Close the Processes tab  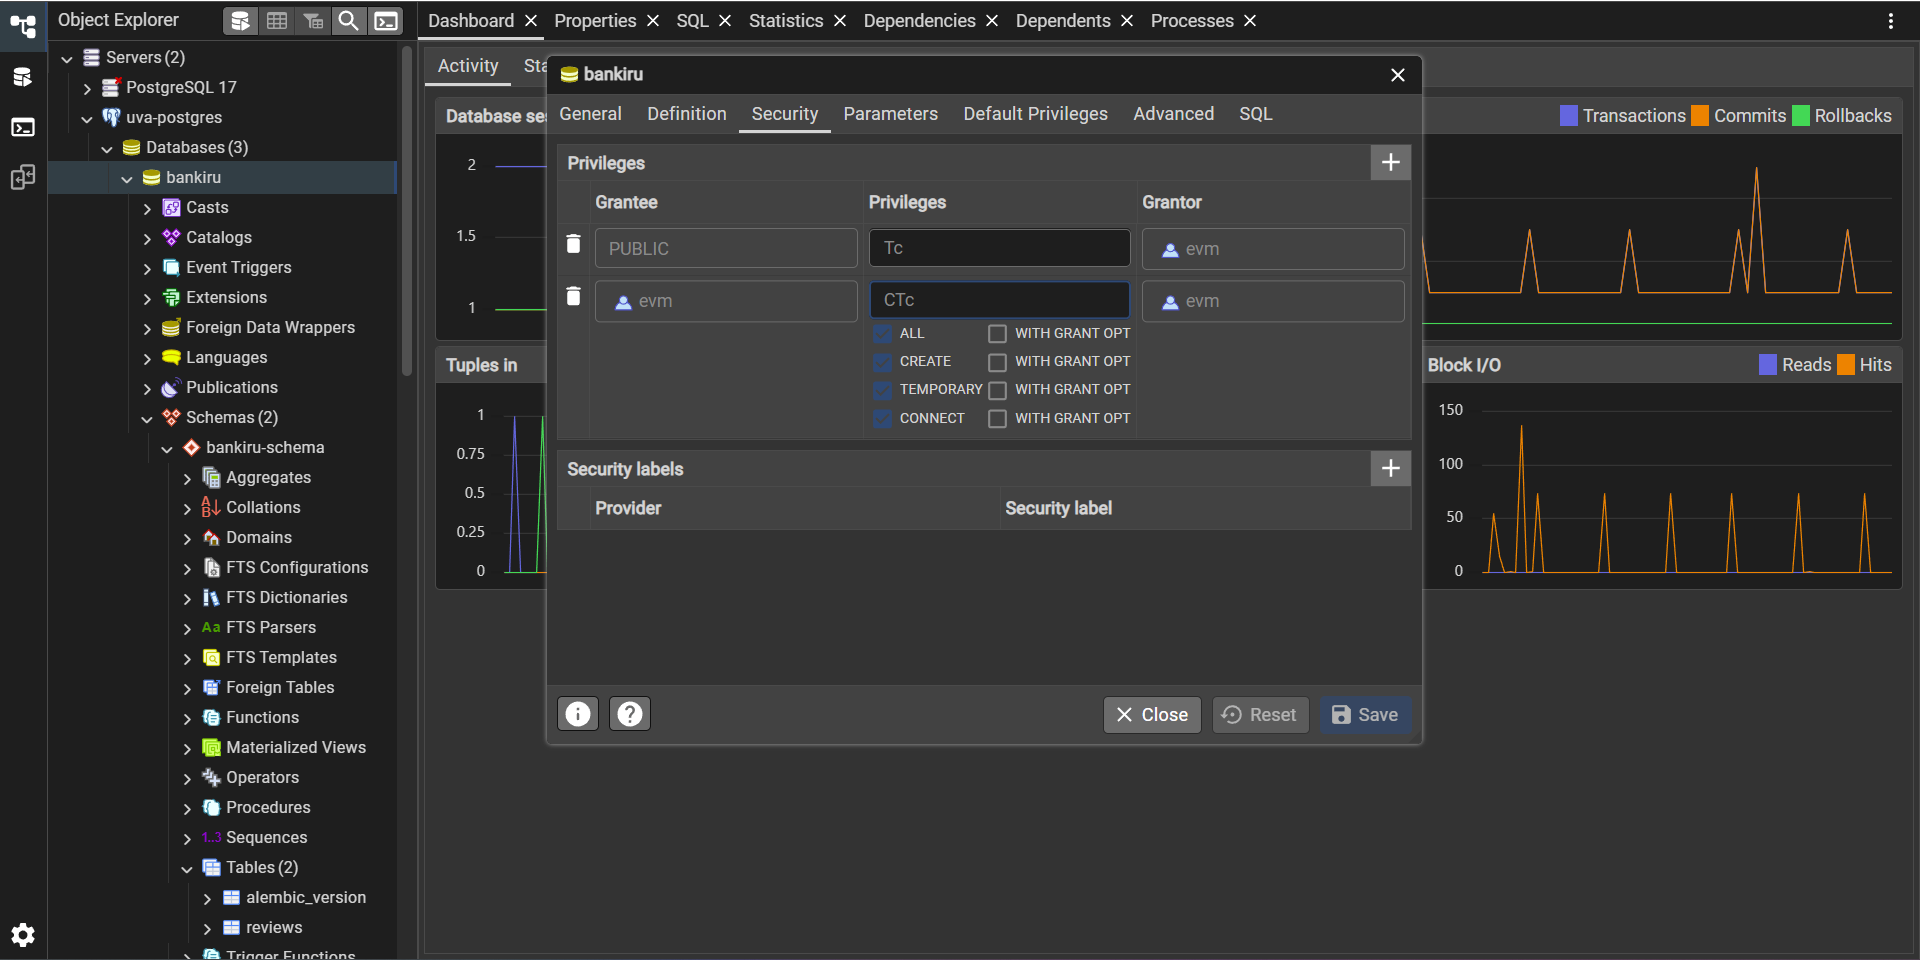tap(1250, 21)
